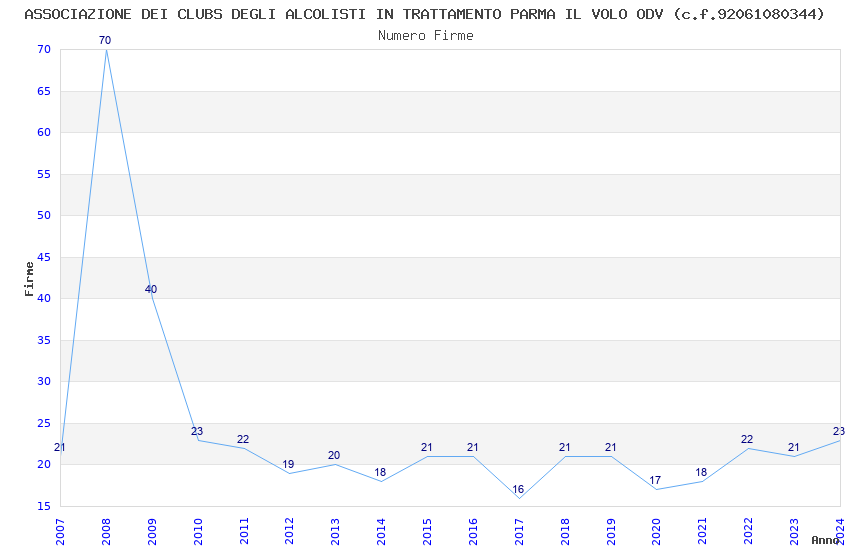The height and width of the screenshot is (550, 850).
Task: Select the 2020 x-axis year label
Action: pyautogui.click(x=656, y=532)
